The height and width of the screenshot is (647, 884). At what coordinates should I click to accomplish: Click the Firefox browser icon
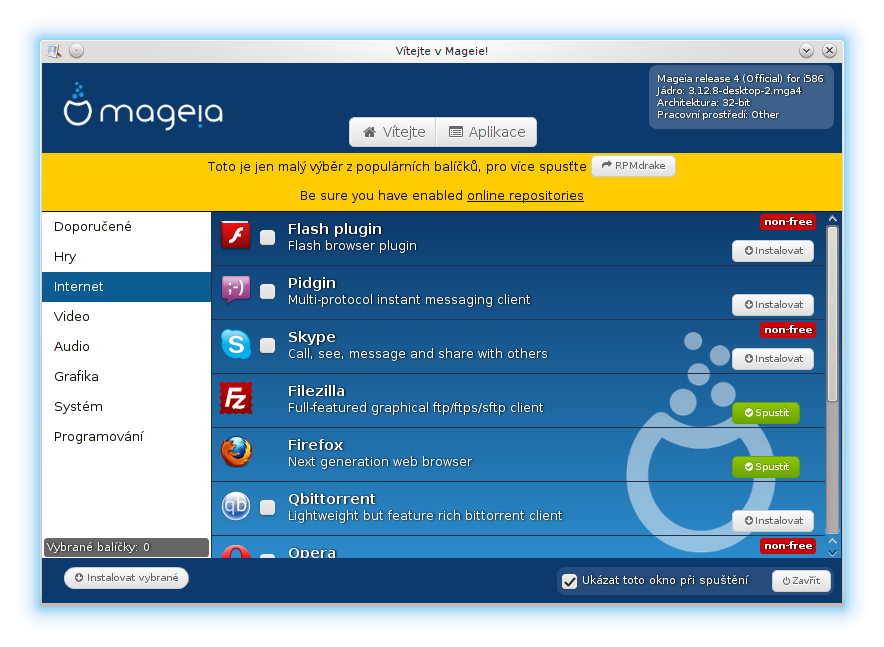click(x=236, y=451)
